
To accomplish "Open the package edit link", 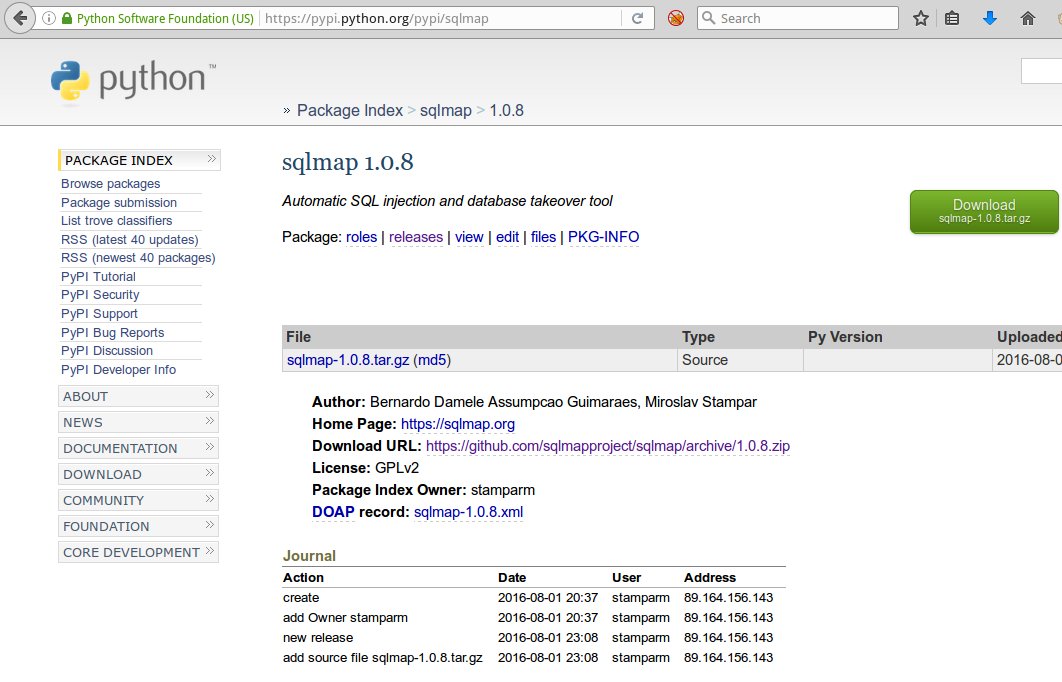I will (507, 237).
